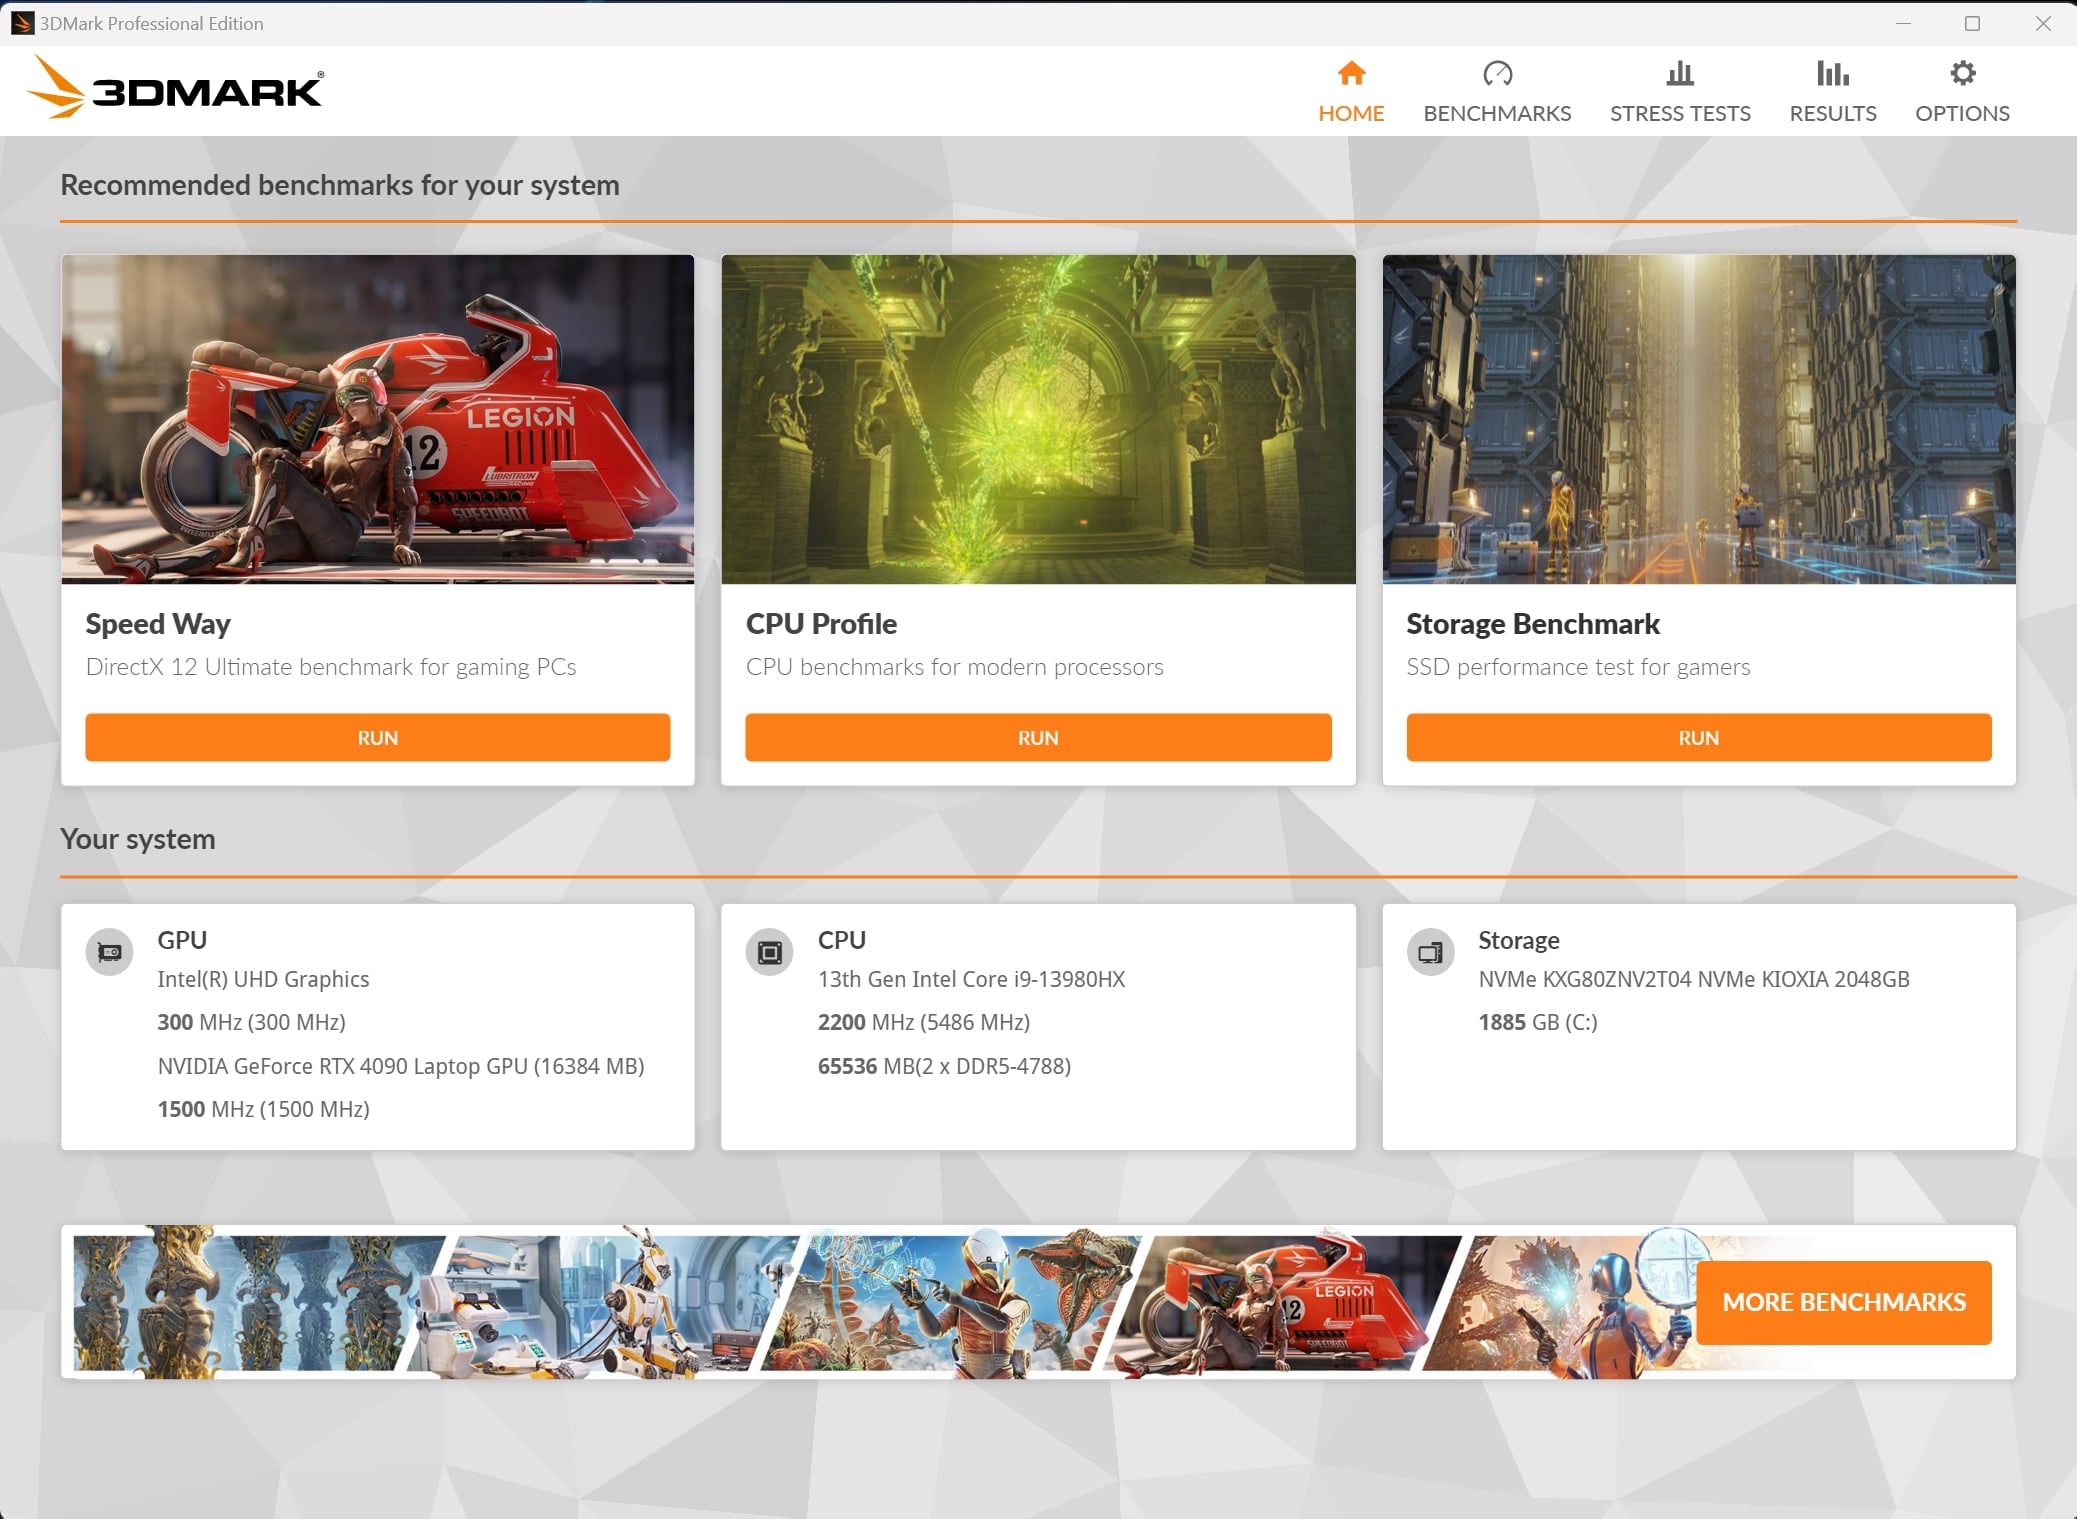Click the GPU card icon
The width and height of the screenshot is (2077, 1519).
tap(109, 952)
